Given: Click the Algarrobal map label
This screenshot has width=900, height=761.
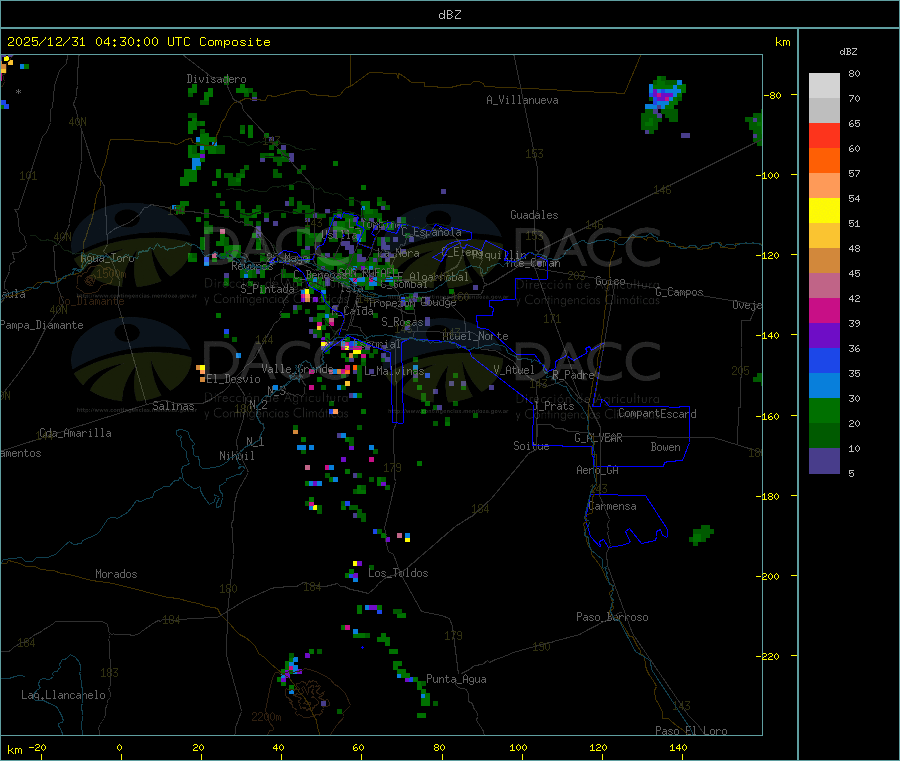Looking at the screenshot, I should tap(439, 277).
